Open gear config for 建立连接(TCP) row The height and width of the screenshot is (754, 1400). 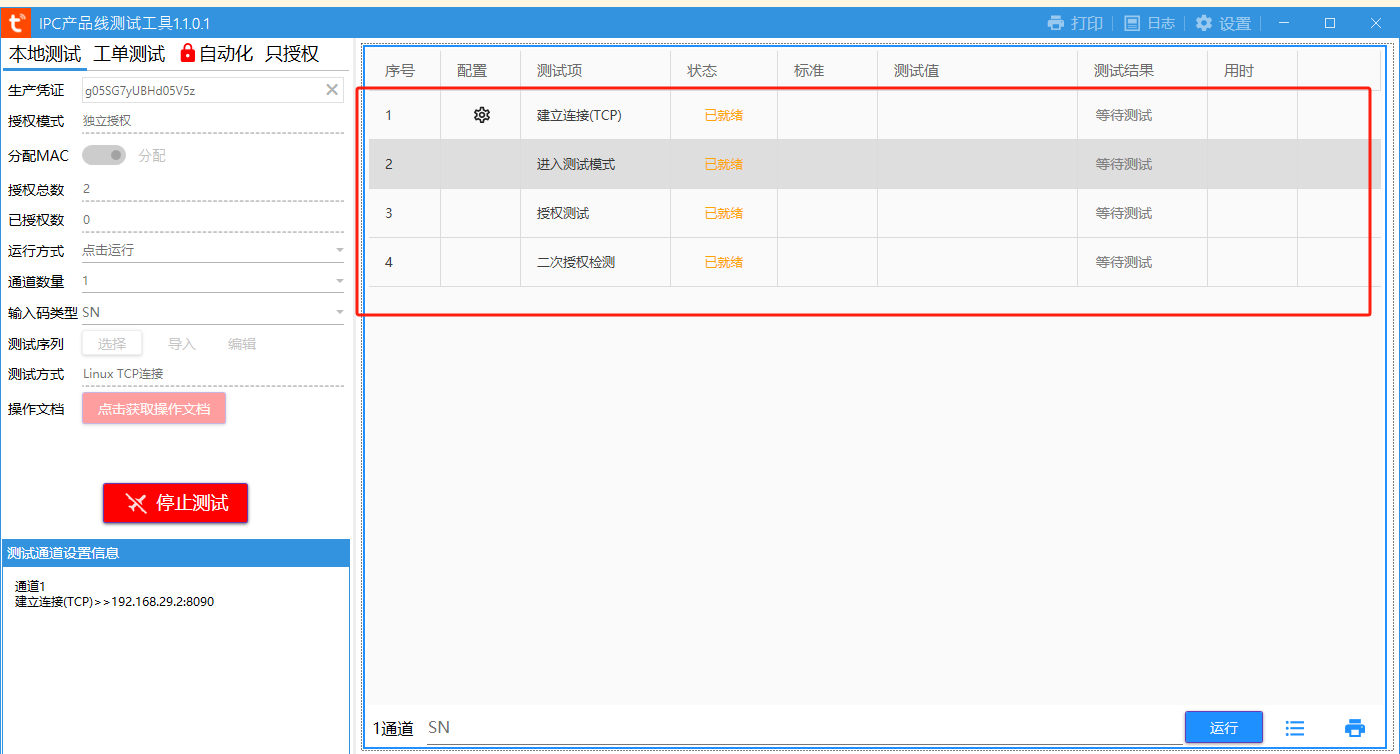pyautogui.click(x=482, y=115)
